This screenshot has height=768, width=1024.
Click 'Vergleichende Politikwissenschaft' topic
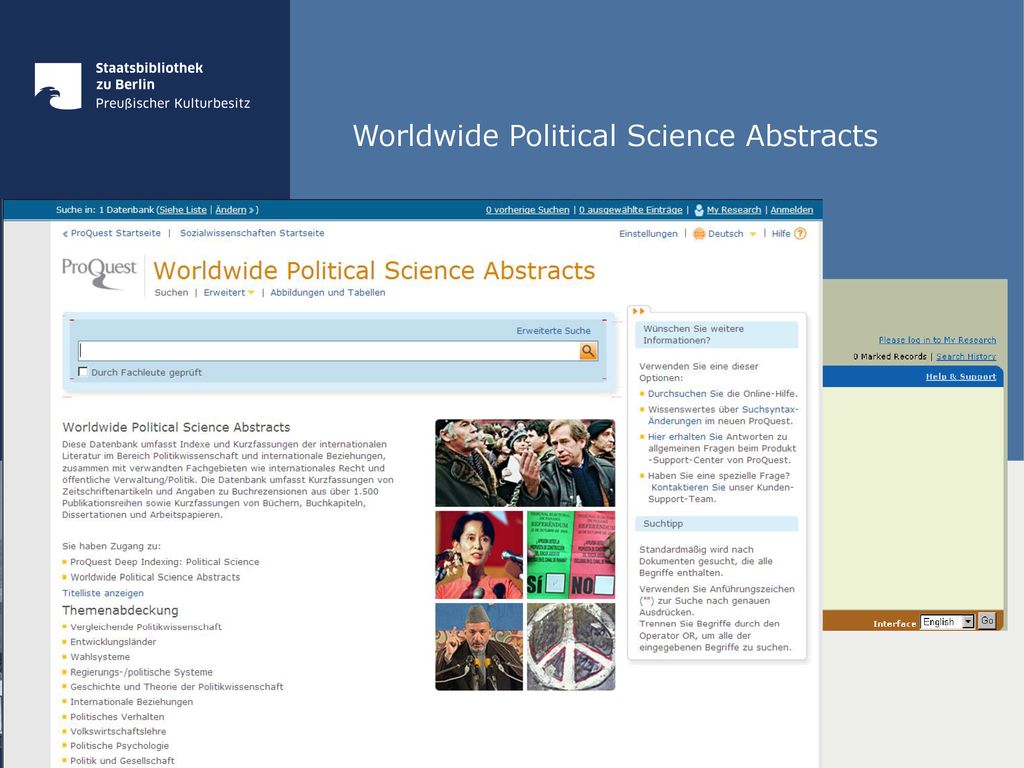[x=146, y=627]
